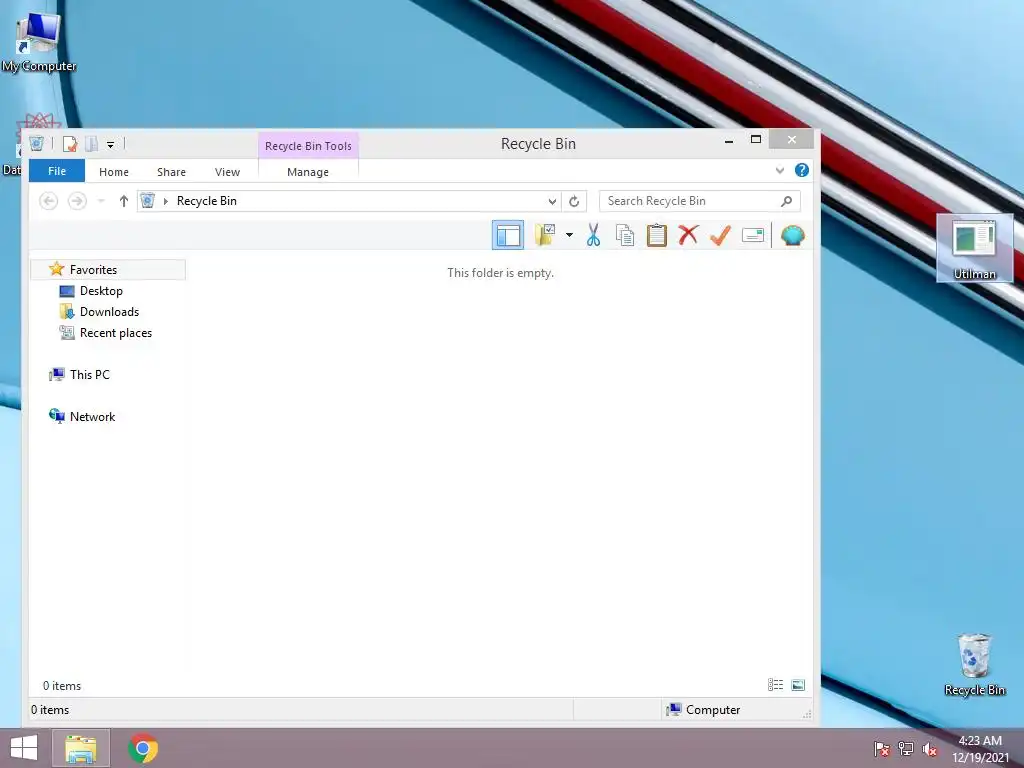
Task: Minimize the Recycle Bin window
Action: point(729,140)
